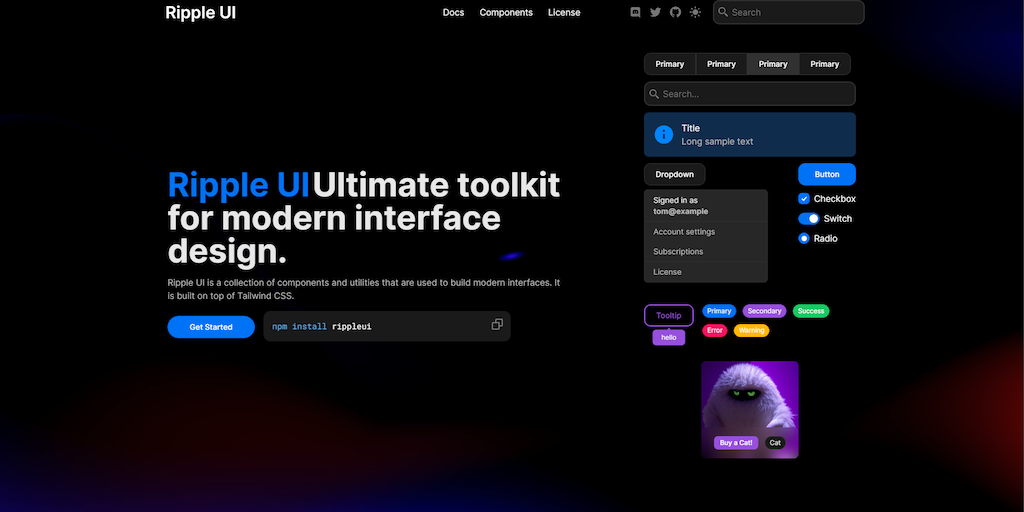Toggle light theme via the sun icon
This screenshot has height=512, width=1024.
(696, 12)
